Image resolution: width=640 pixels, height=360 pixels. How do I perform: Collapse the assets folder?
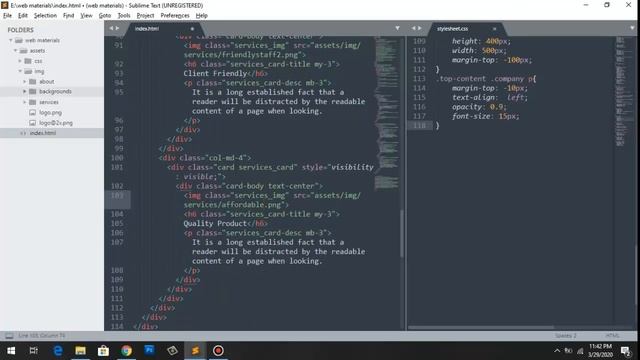(16, 51)
